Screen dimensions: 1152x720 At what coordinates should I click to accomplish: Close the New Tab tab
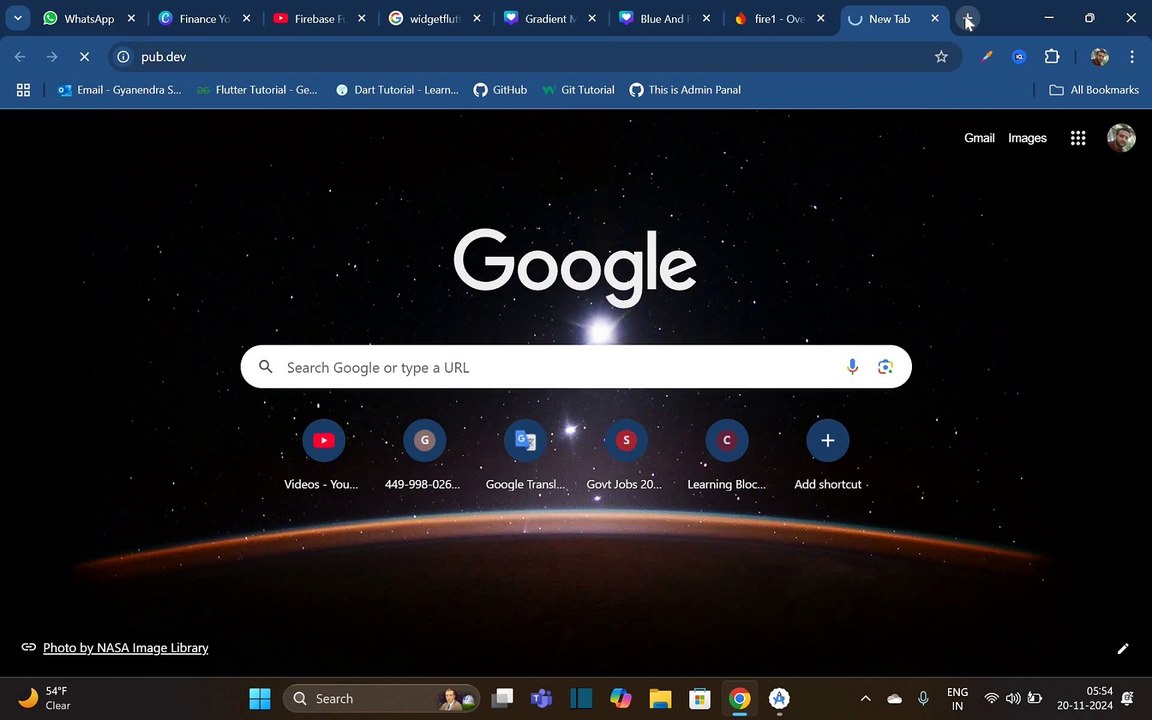[935, 18]
